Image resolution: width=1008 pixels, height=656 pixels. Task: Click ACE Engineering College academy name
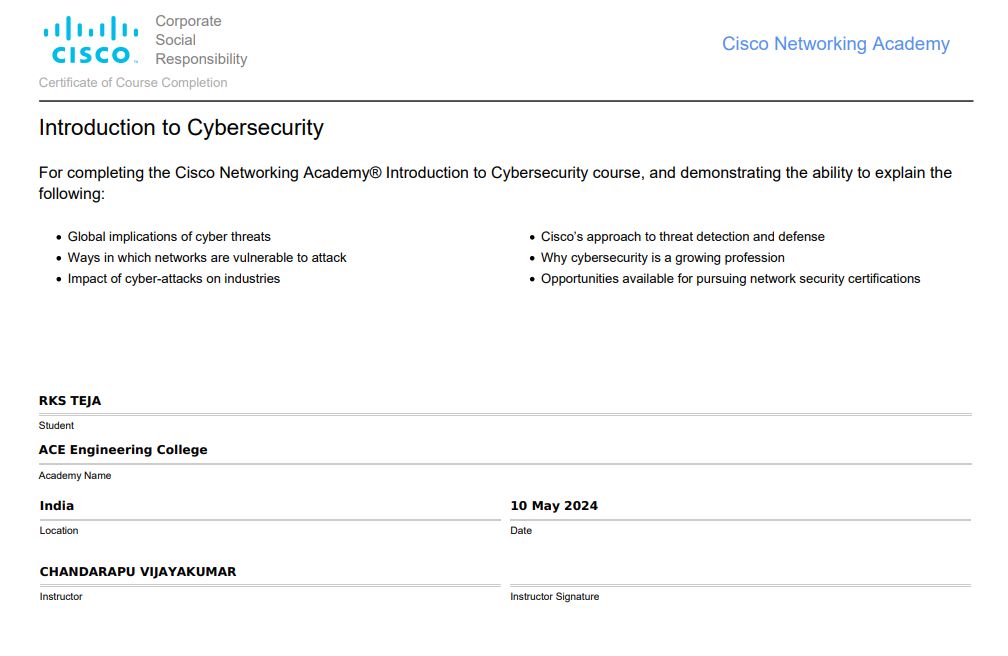tap(123, 450)
